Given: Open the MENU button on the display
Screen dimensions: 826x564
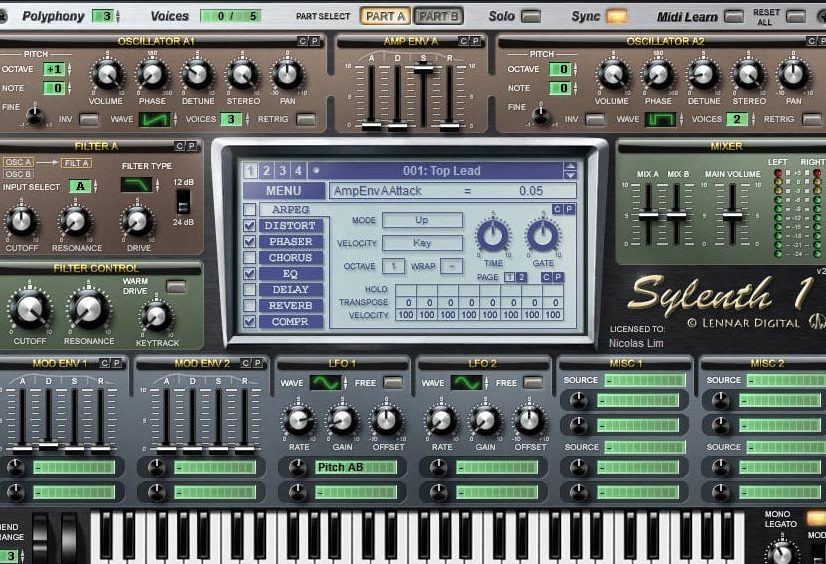Looking at the screenshot, I should (x=283, y=191).
